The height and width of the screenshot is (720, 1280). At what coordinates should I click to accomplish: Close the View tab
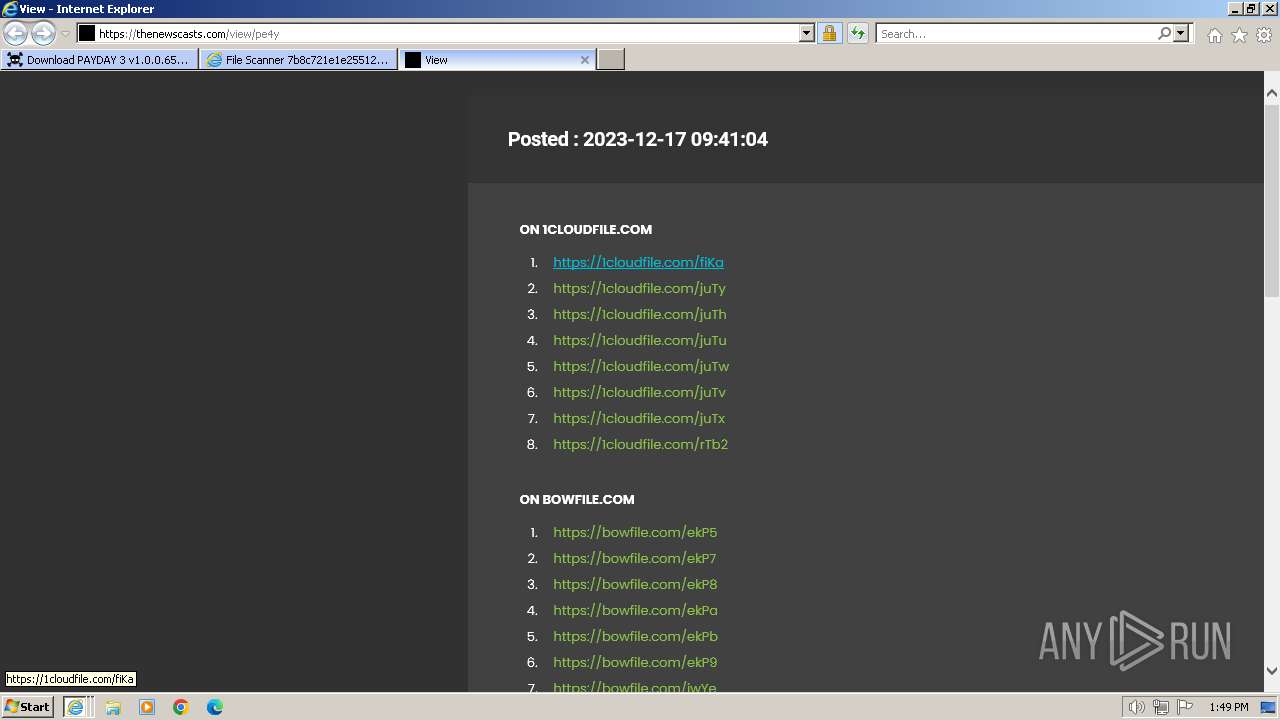585,60
